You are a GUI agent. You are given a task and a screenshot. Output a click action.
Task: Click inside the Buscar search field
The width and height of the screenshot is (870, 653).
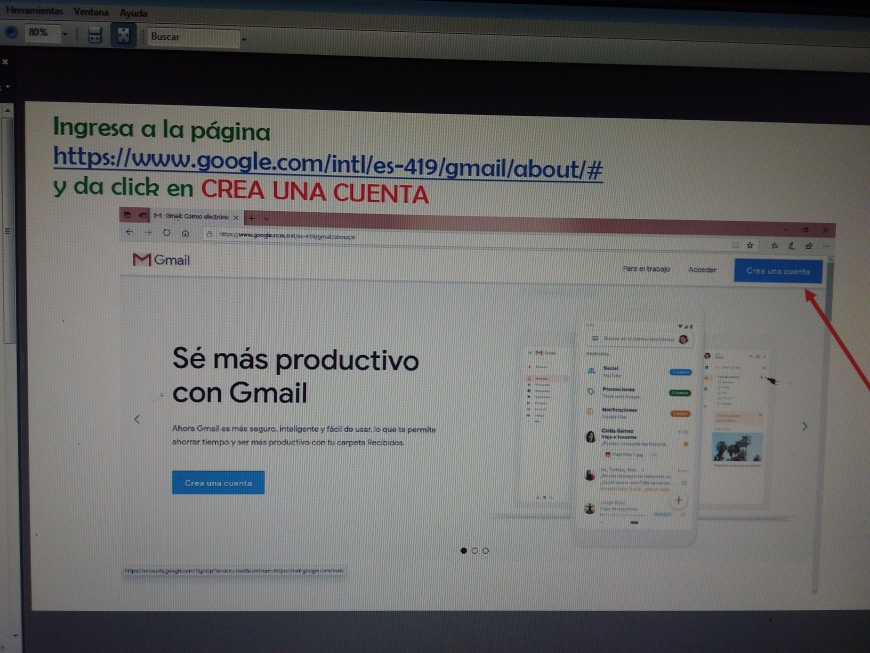pyautogui.click(x=193, y=37)
